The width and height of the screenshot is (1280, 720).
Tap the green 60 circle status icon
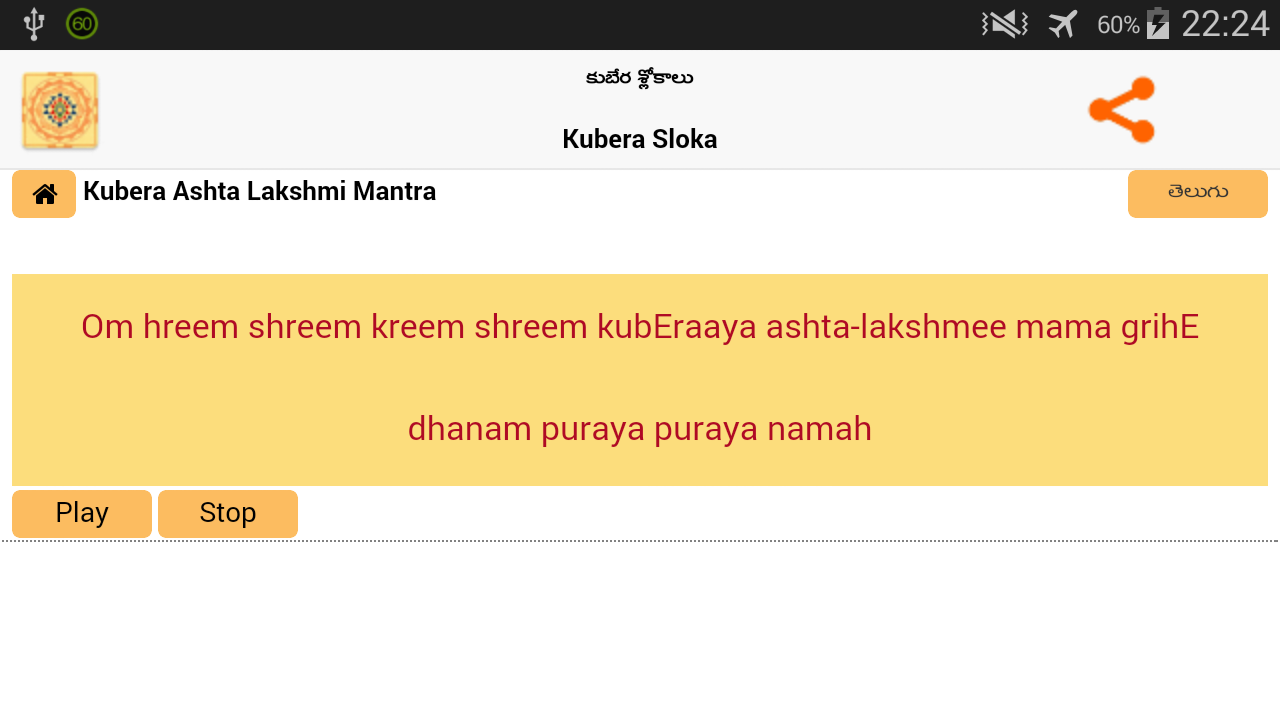82,24
